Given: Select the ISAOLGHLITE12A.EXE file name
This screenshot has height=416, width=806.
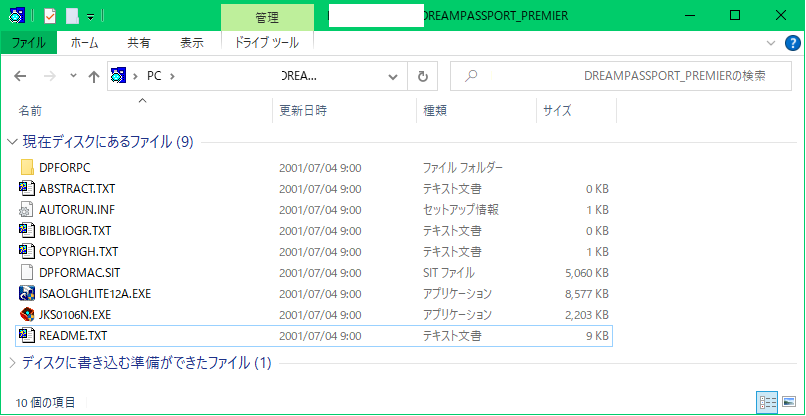Looking at the screenshot, I should tap(95, 294).
